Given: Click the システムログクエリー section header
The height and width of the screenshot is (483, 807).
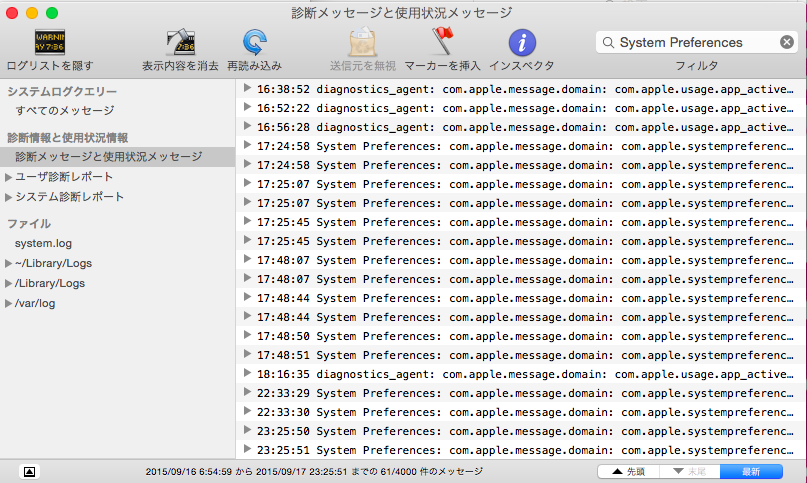Looking at the screenshot, I should click(x=62, y=92).
